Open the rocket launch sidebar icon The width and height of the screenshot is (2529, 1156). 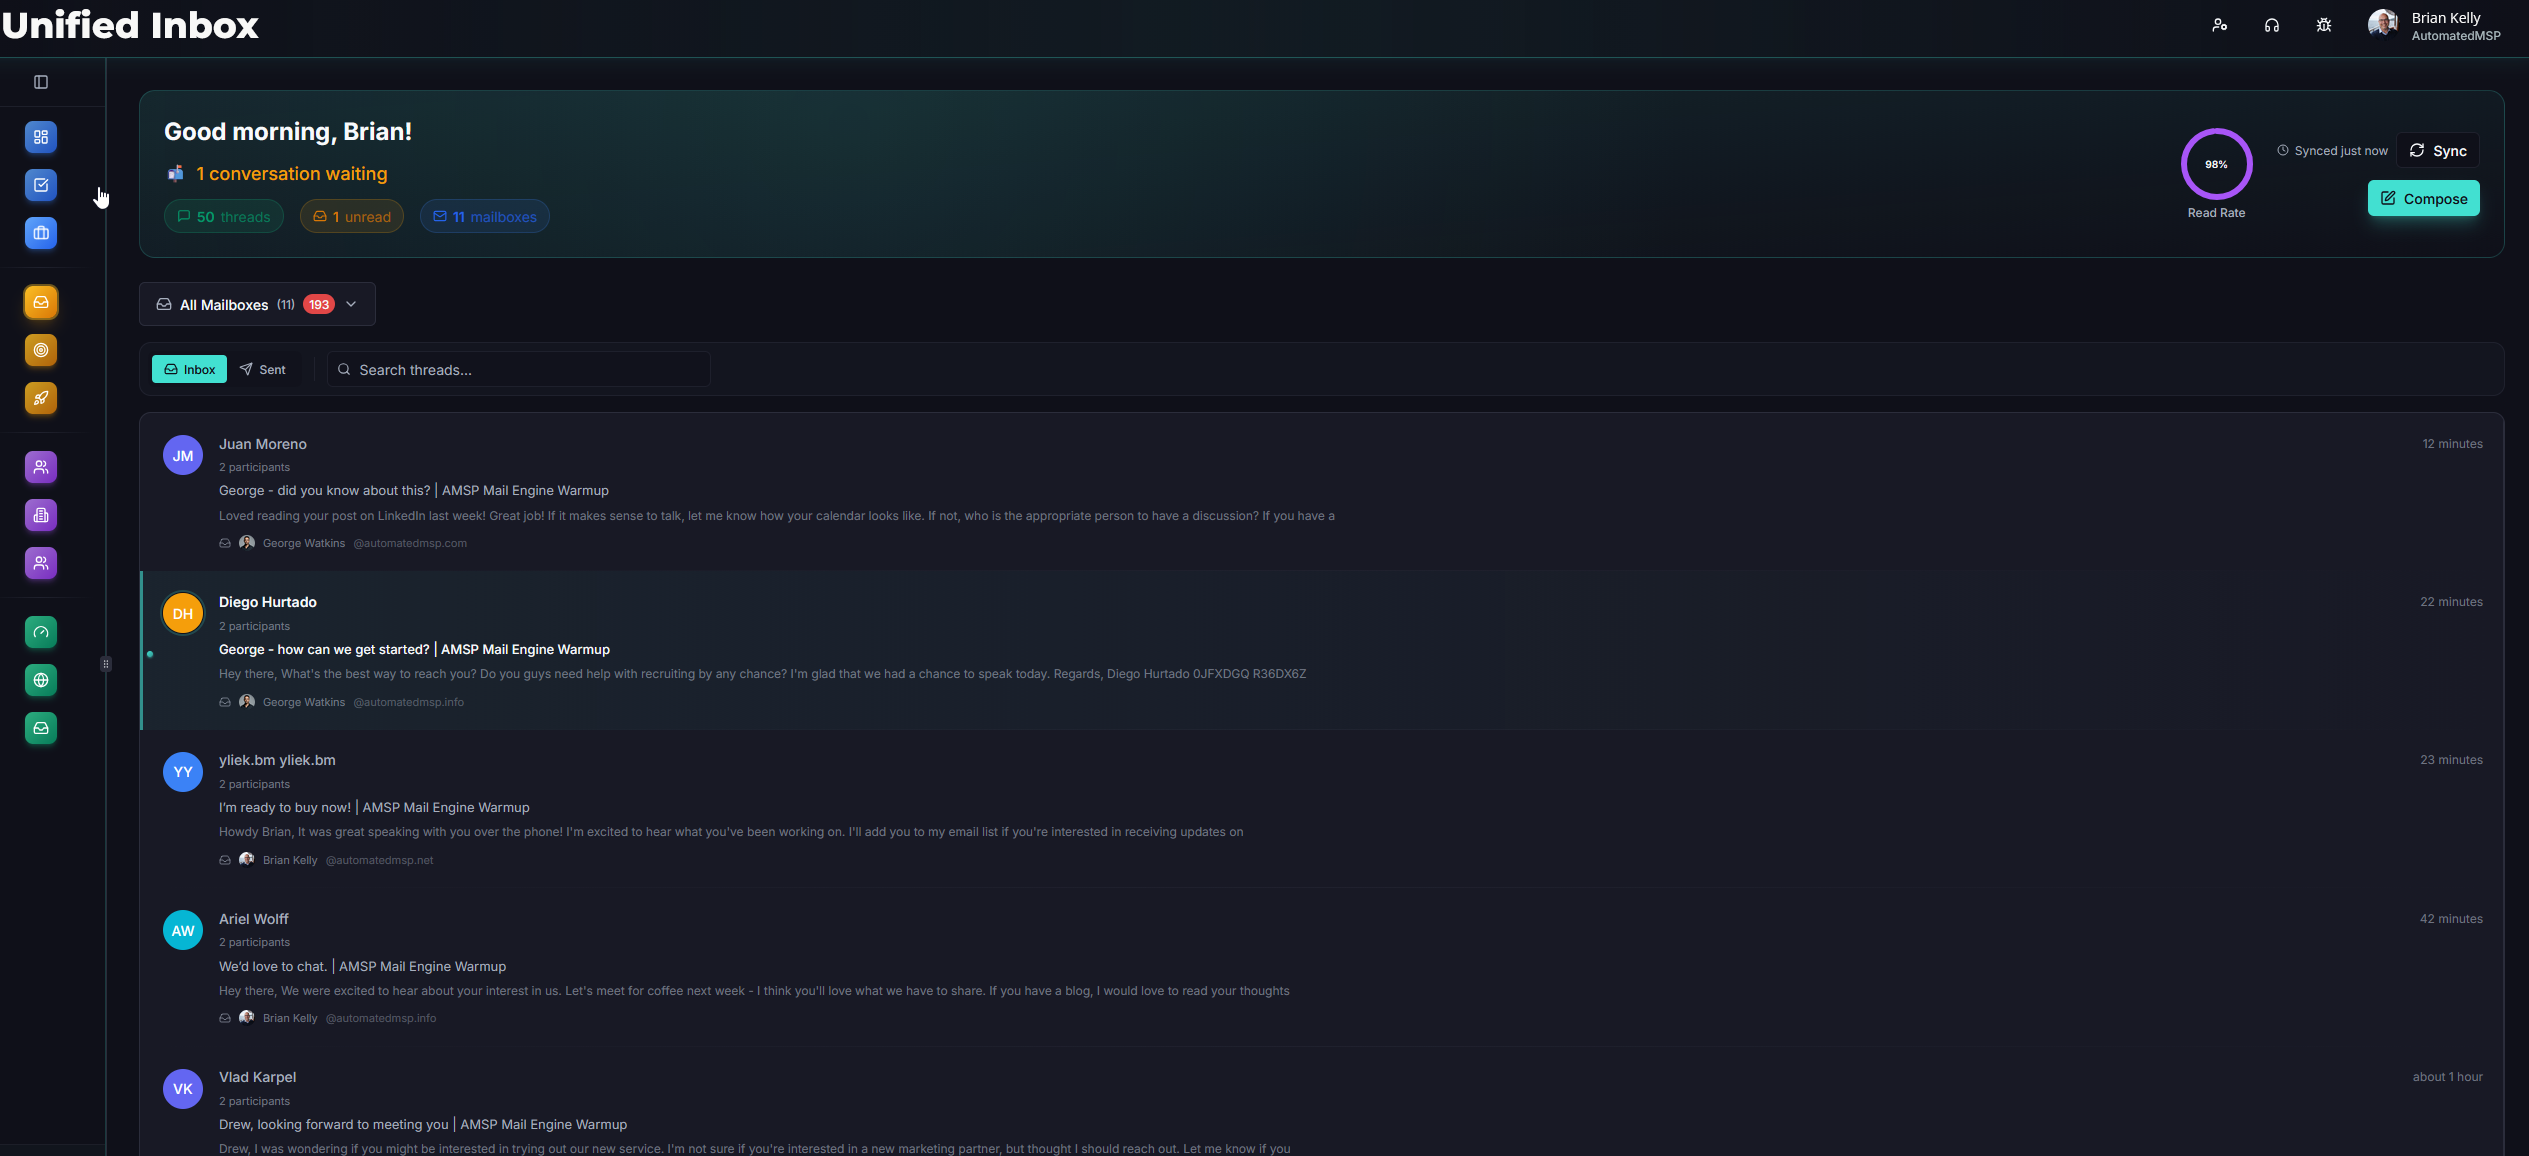coord(41,398)
